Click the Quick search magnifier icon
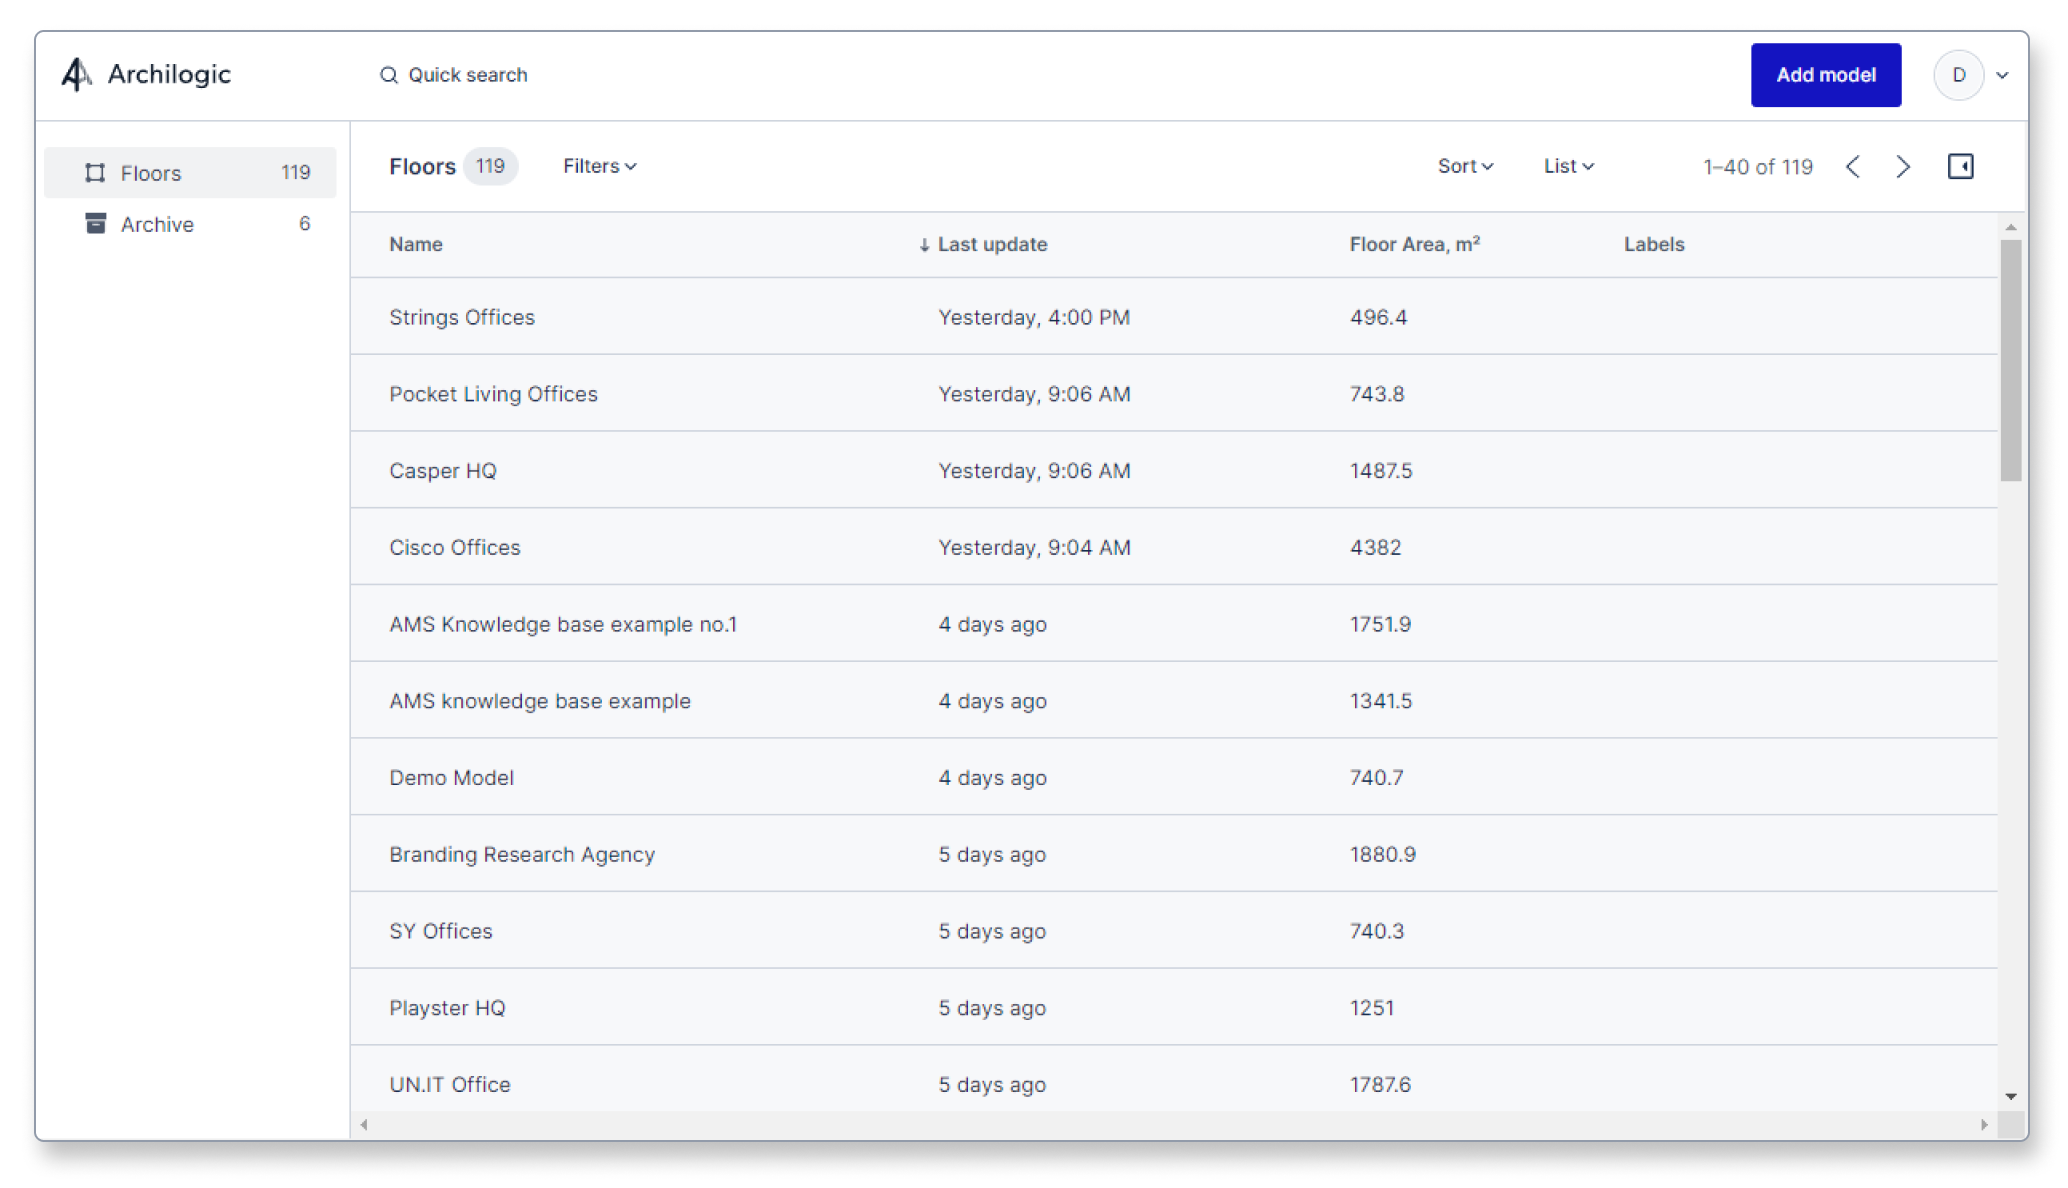2068x1188 pixels. pos(388,75)
